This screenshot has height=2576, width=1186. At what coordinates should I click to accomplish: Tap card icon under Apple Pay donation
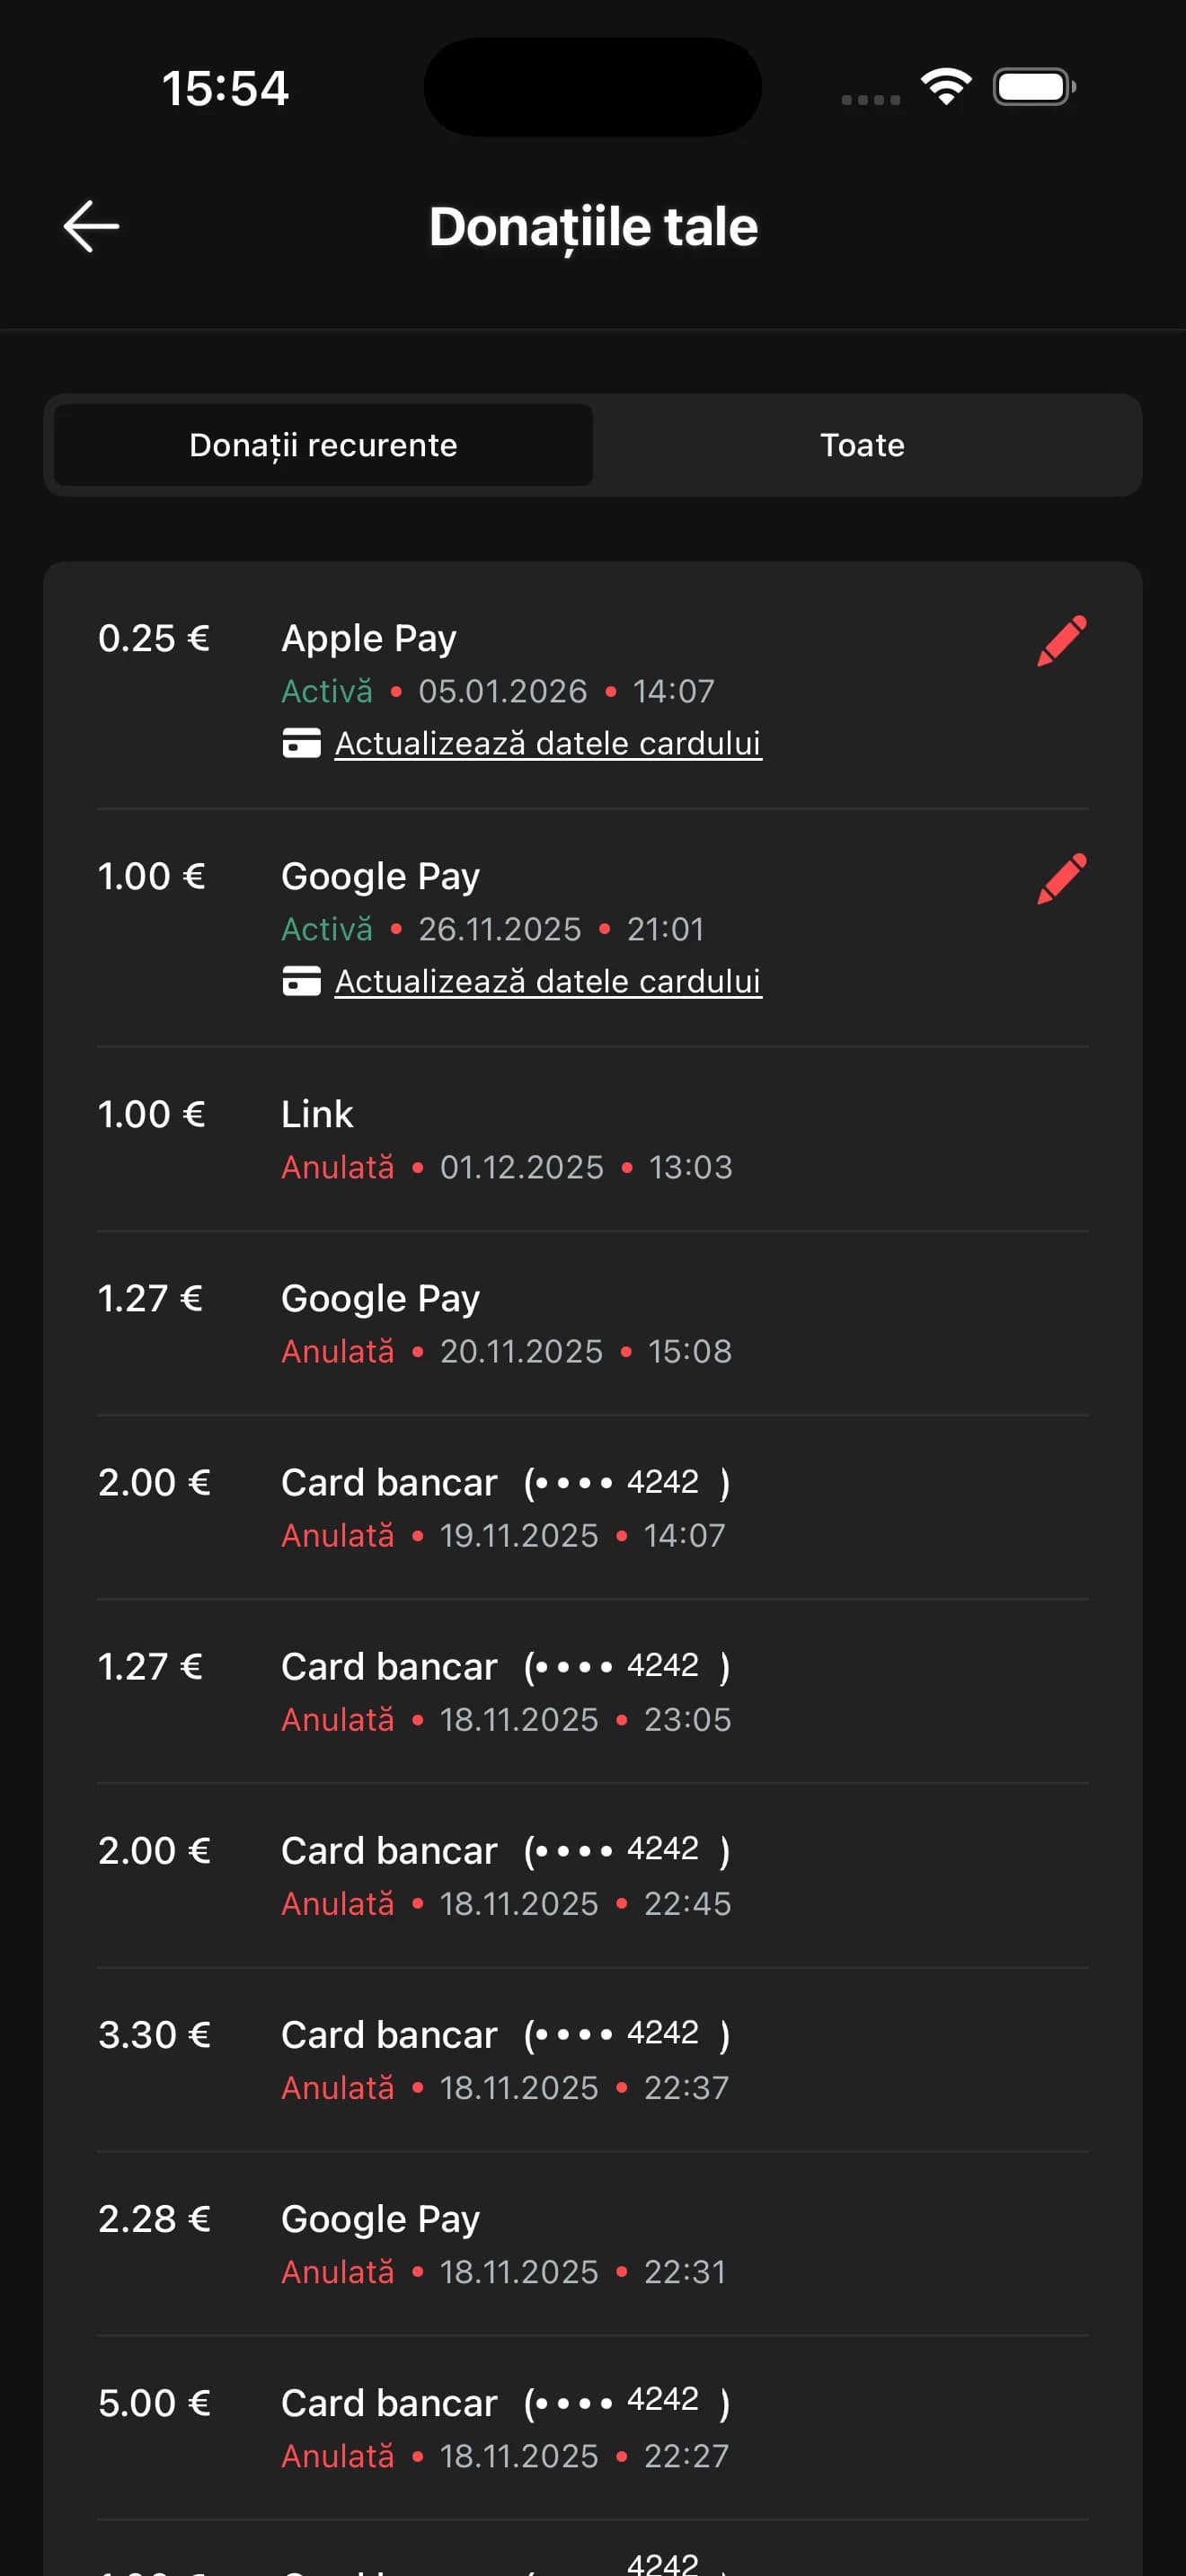[301, 743]
